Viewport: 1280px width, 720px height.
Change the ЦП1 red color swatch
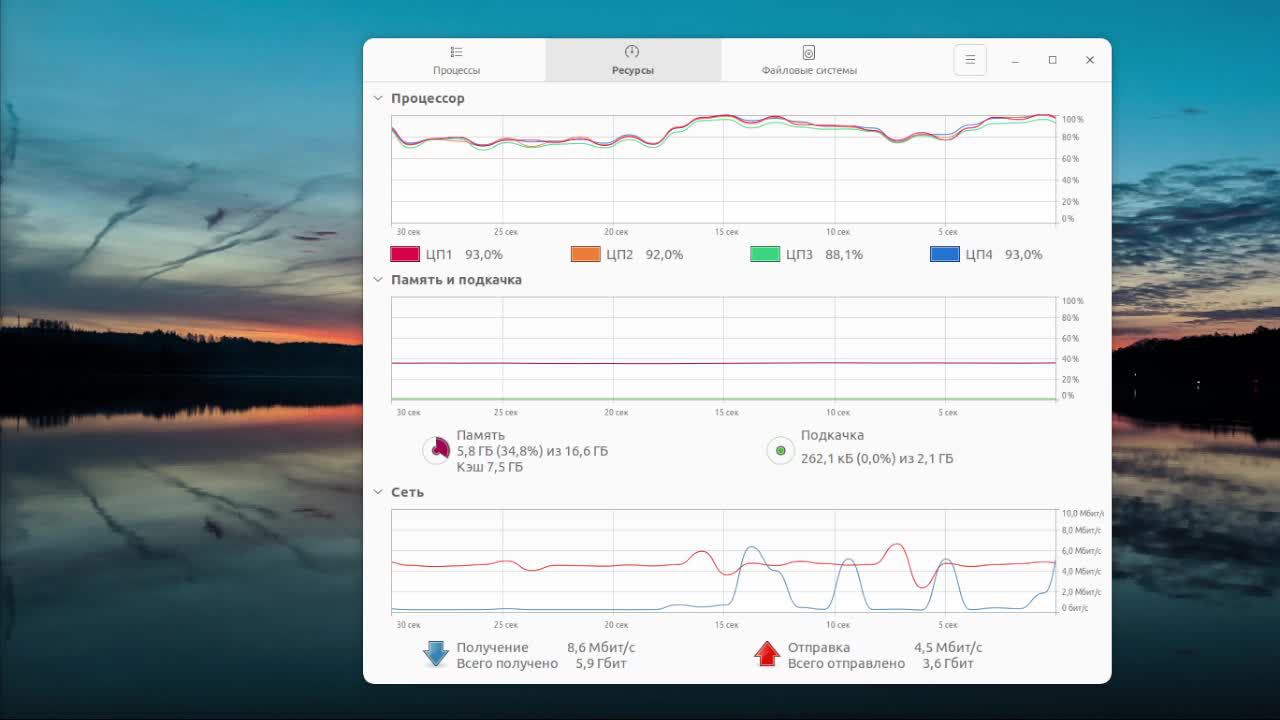405,254
